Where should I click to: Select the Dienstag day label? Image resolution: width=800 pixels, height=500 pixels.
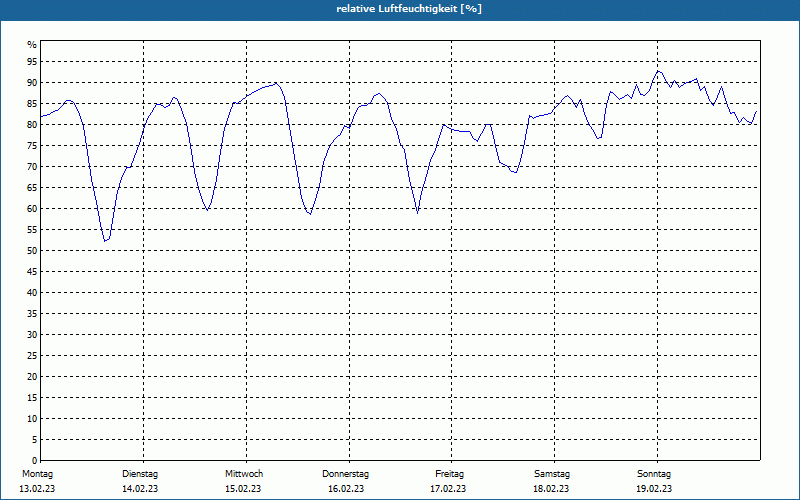point(140,474)
